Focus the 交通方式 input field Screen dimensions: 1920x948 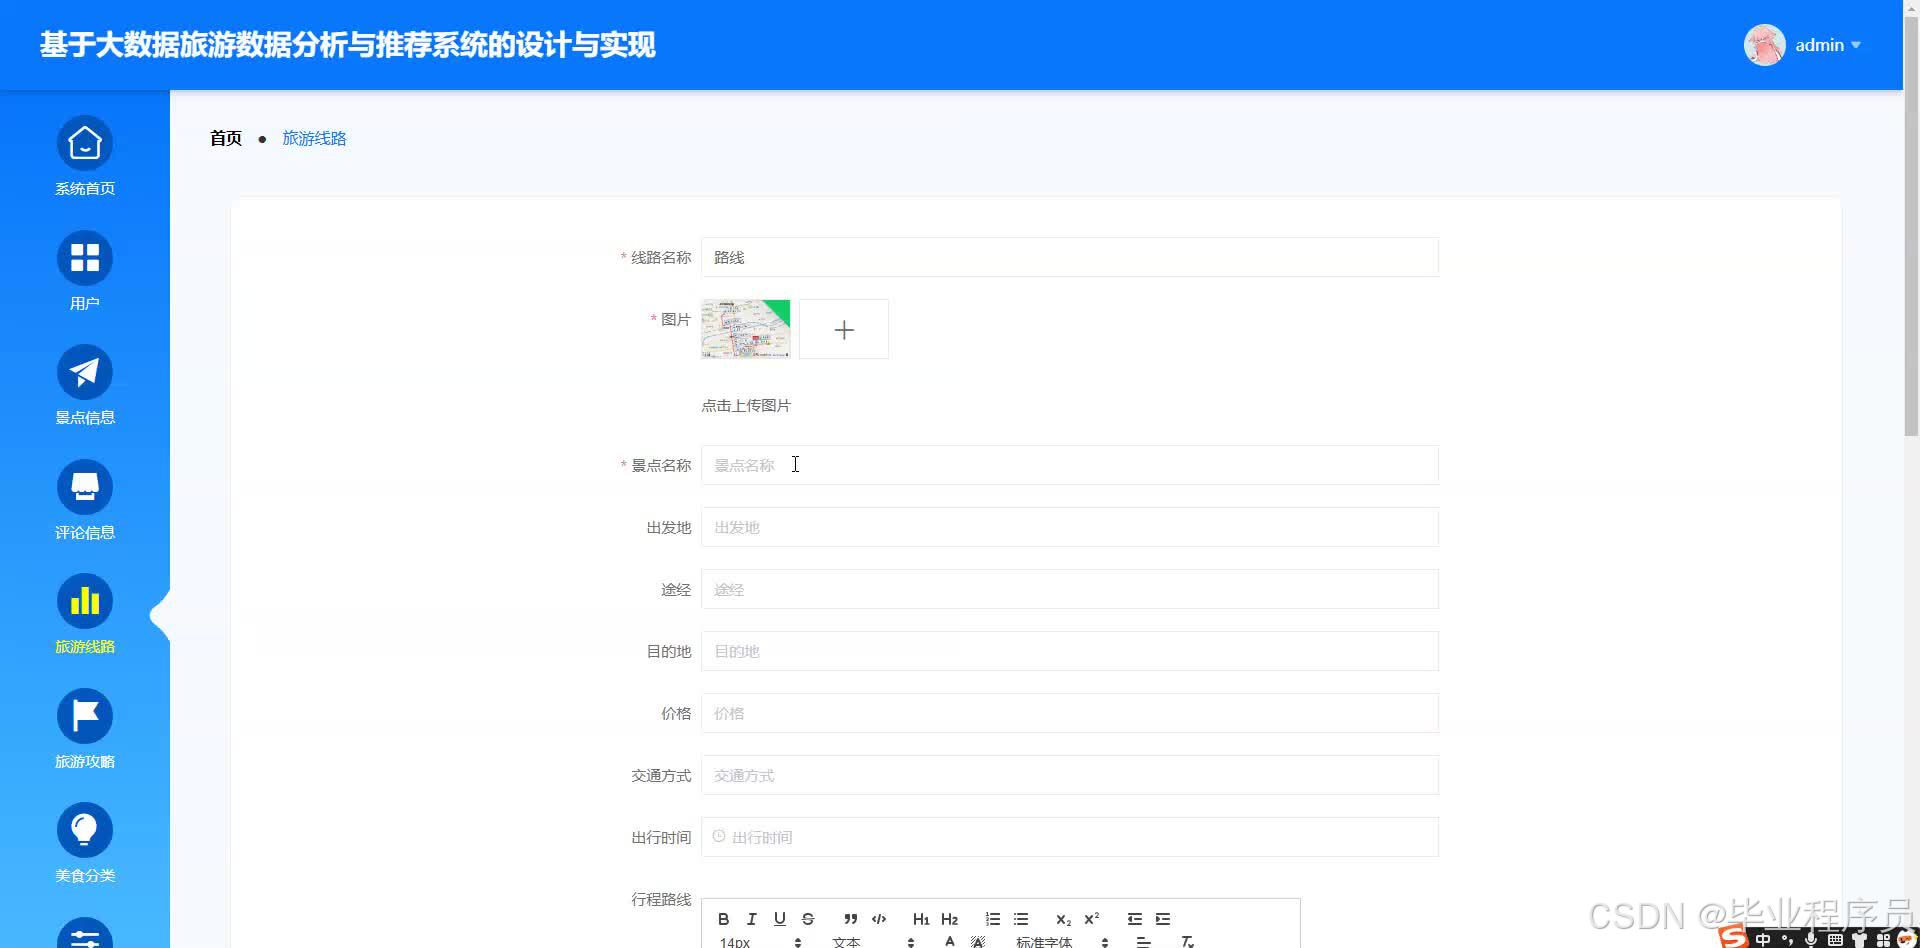(x=1070, y=775)
